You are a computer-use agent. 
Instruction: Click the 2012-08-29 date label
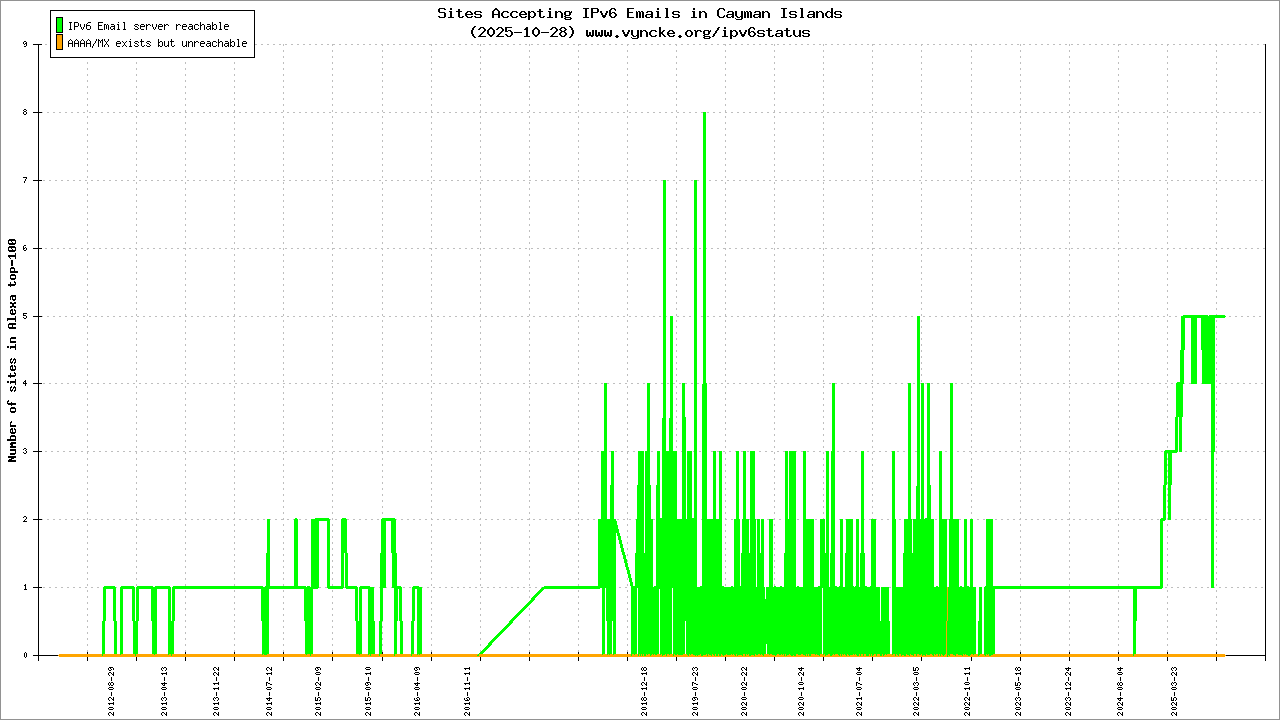point(112,687)
